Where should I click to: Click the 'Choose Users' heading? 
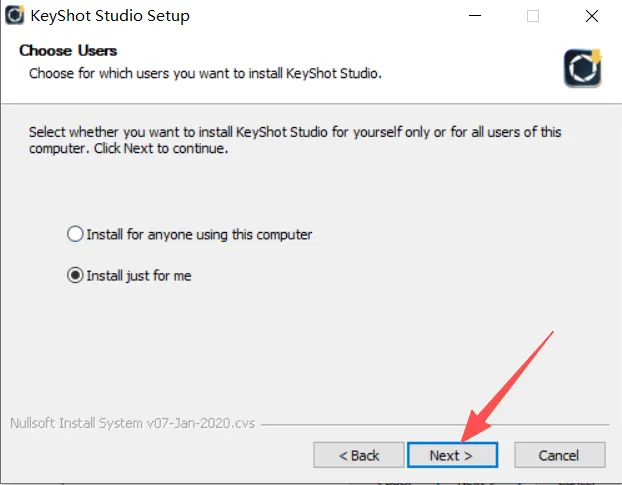point(68,50)
